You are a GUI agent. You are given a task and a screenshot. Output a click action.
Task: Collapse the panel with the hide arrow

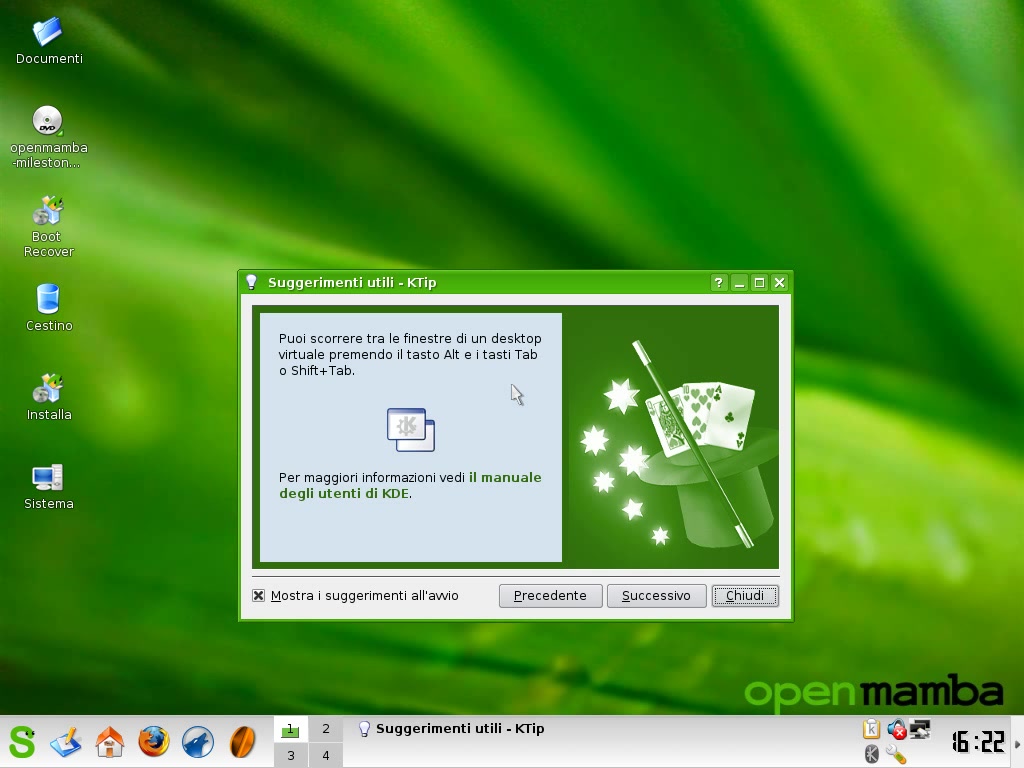pyautogui.click(x=1017, y=743)
